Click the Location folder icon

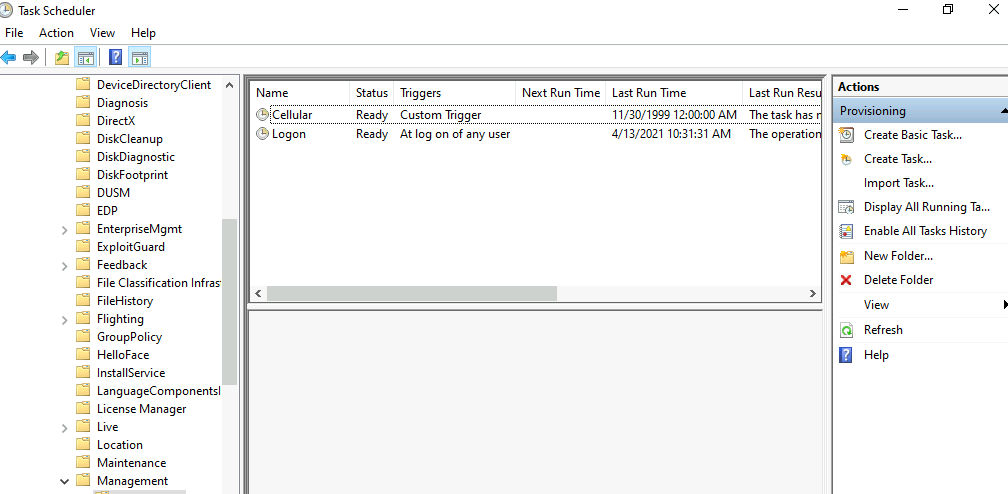click(83, 444)
